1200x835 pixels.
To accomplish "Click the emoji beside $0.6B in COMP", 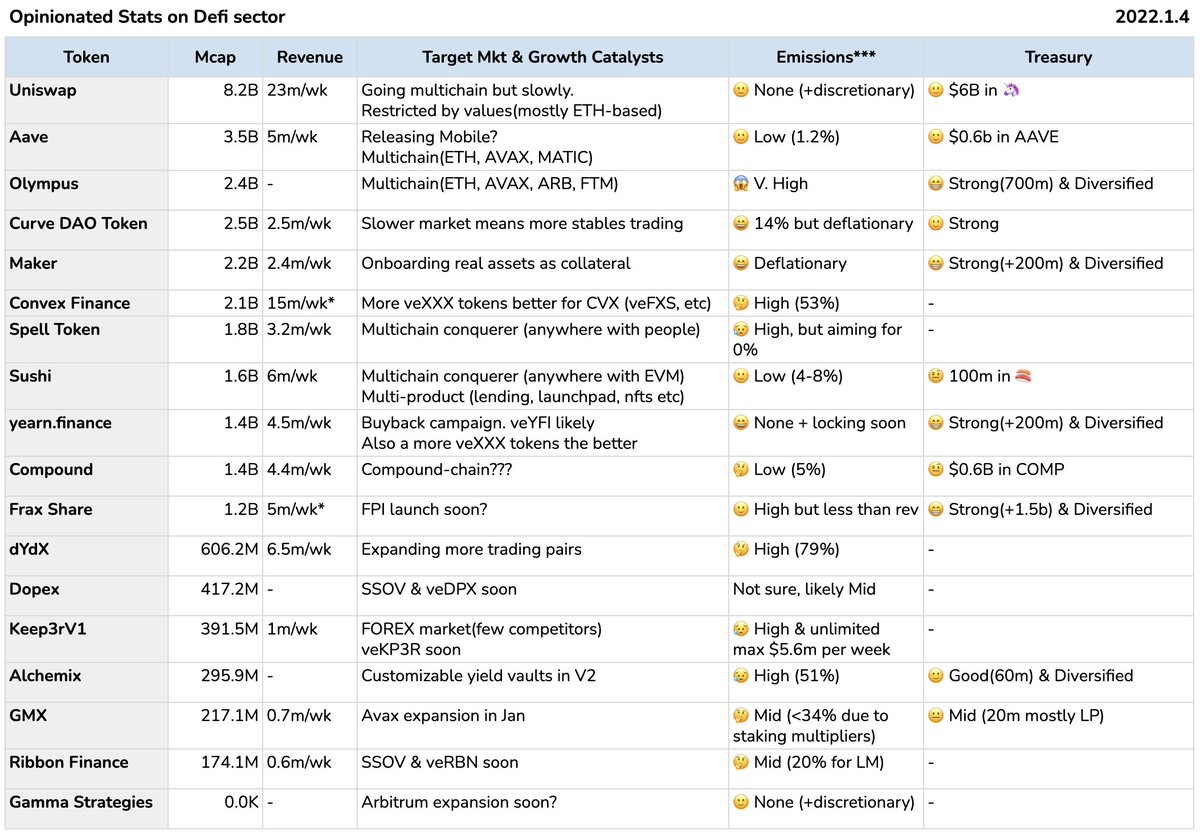I will pos(937,470).
